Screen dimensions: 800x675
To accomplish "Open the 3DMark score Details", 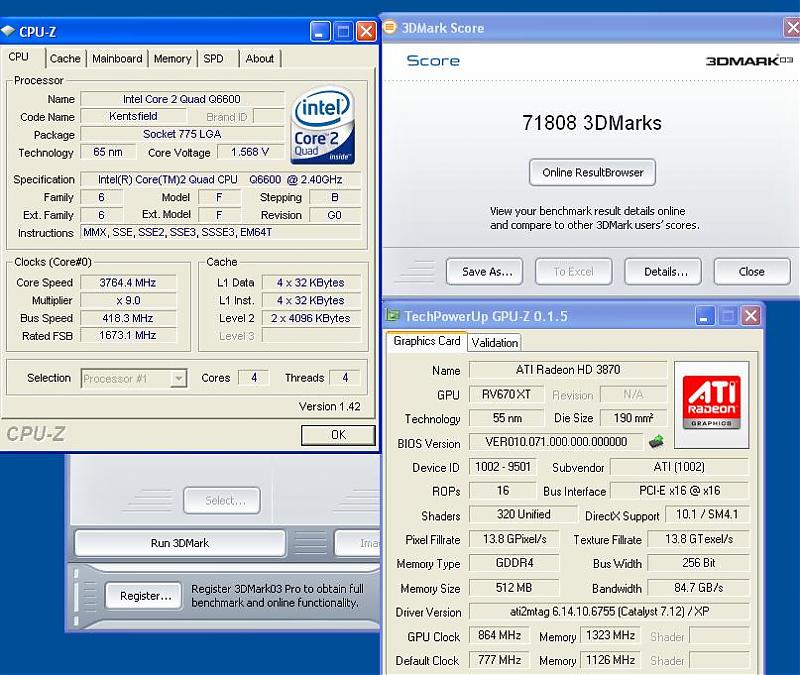I will click(663, 271).
